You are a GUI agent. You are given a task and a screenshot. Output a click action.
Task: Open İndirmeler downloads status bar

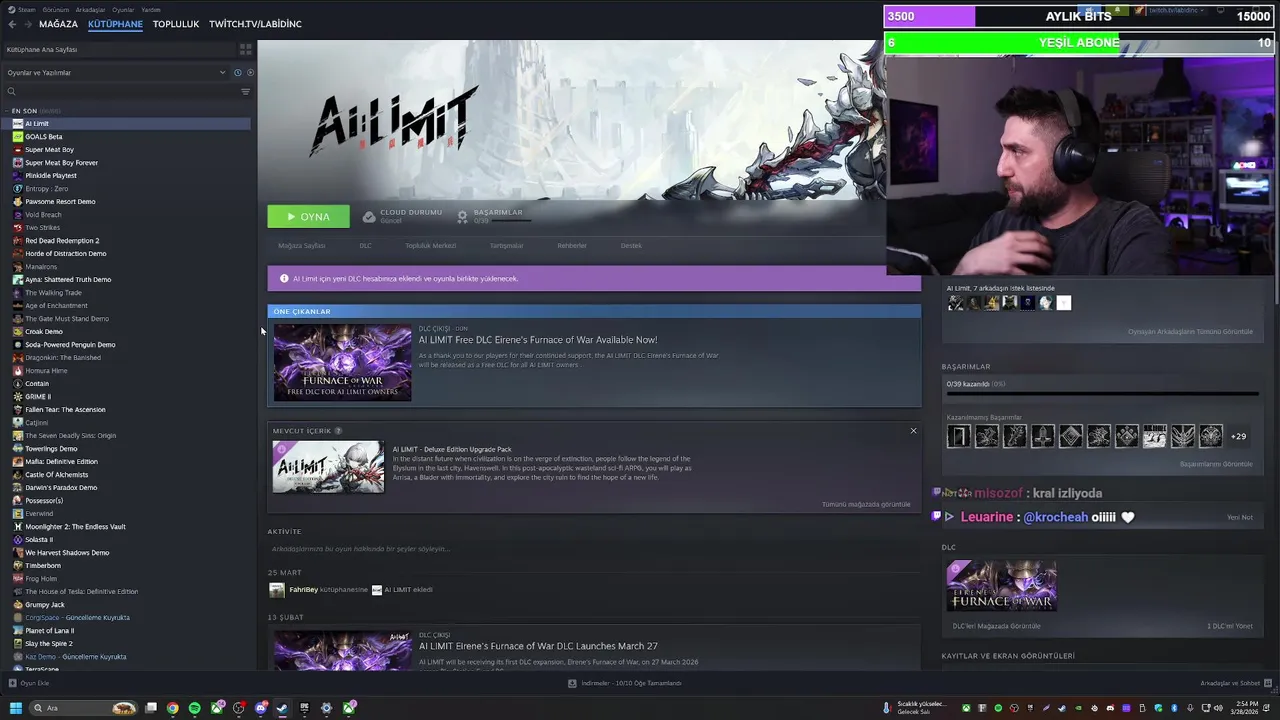pos(625,683)
